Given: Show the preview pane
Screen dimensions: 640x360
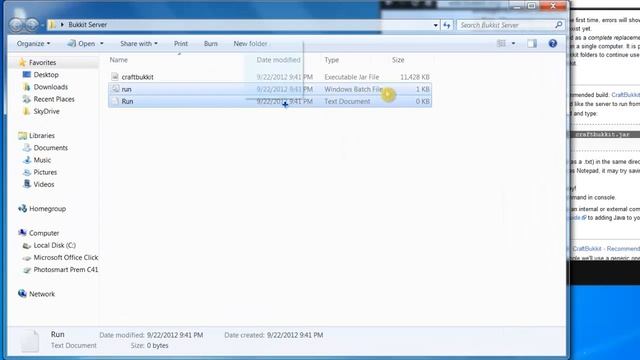Looking at the screenshot, I should (x=532, y=43).
